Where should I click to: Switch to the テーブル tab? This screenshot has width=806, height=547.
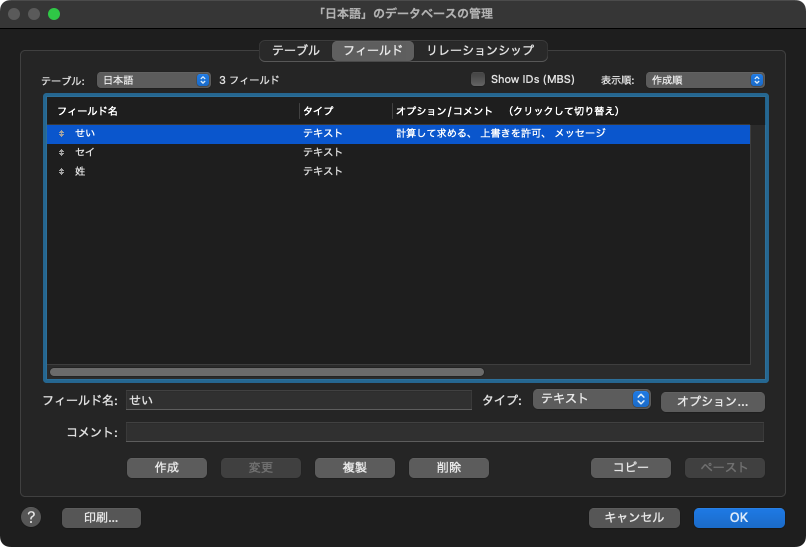pyautogui.click(x=296, y=51)
